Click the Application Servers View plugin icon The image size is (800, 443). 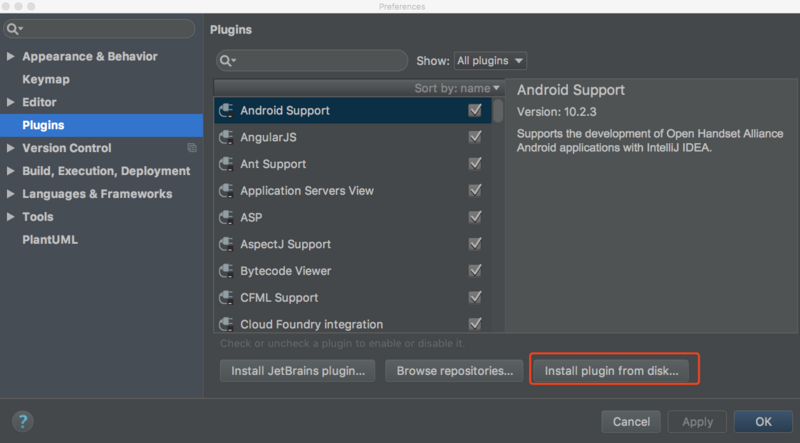click(226, 190)
